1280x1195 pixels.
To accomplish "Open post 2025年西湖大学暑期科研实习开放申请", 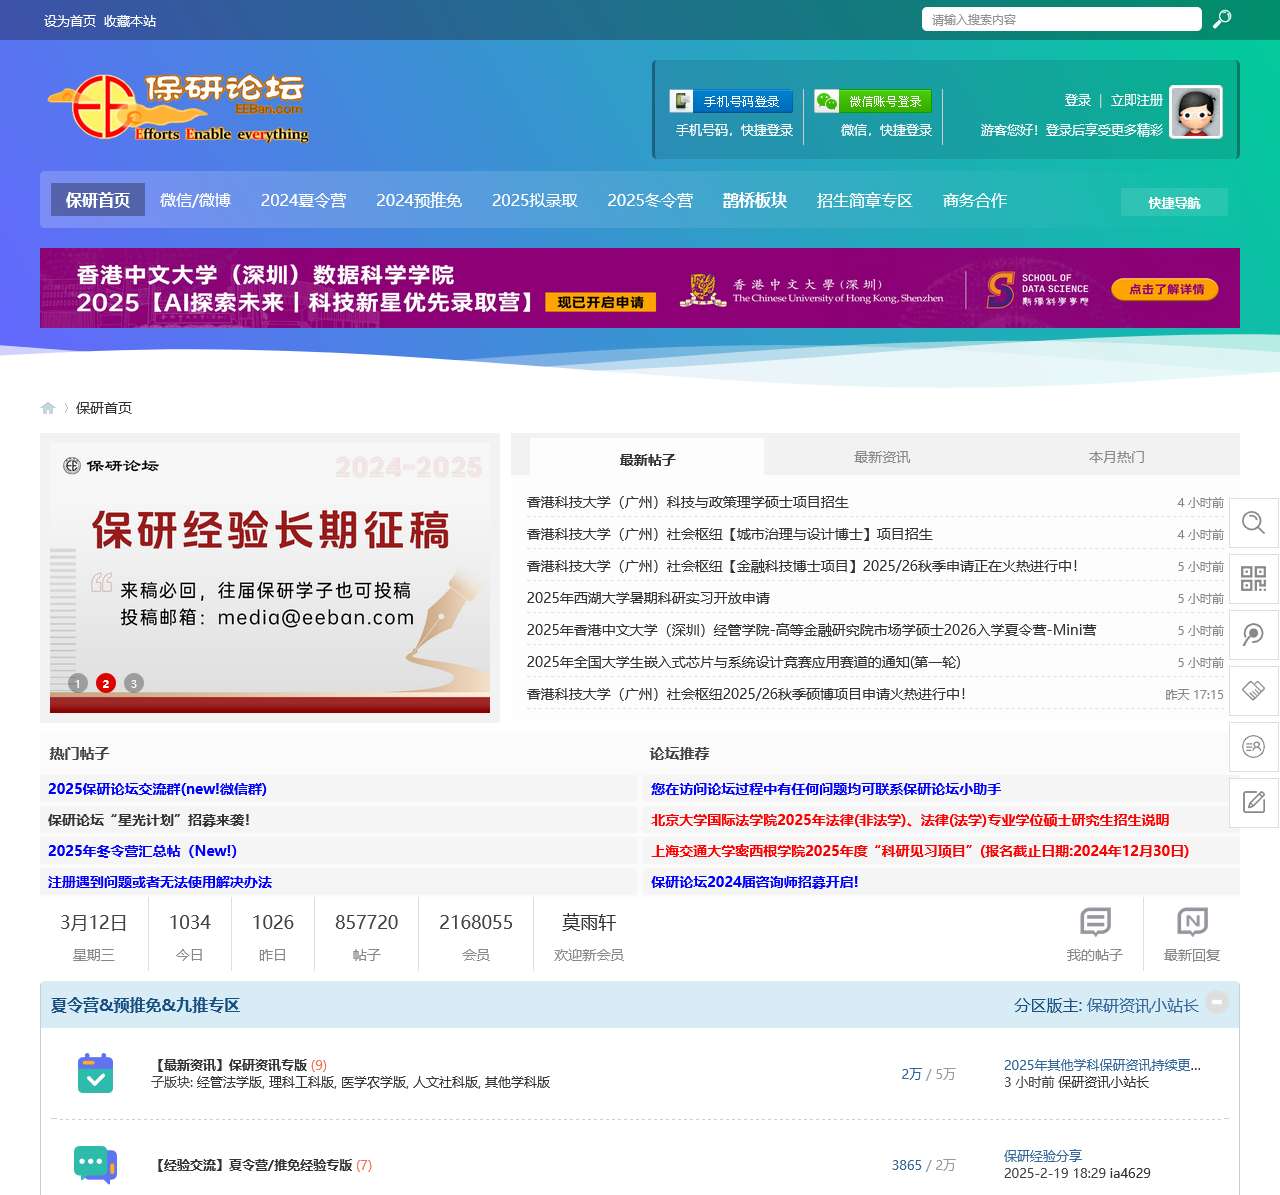I will click(x=648, y=598).
